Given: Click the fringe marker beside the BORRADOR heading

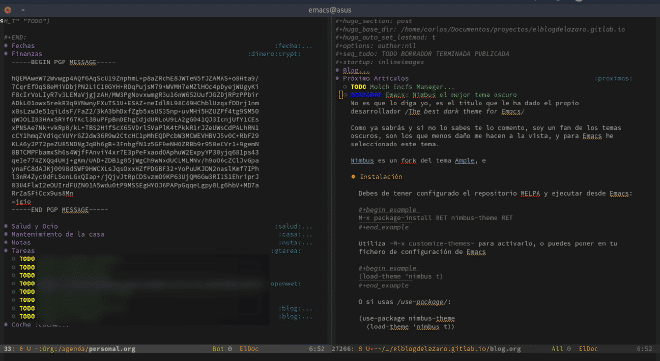Looking at the screenshot, I should (x=341, y=95).
